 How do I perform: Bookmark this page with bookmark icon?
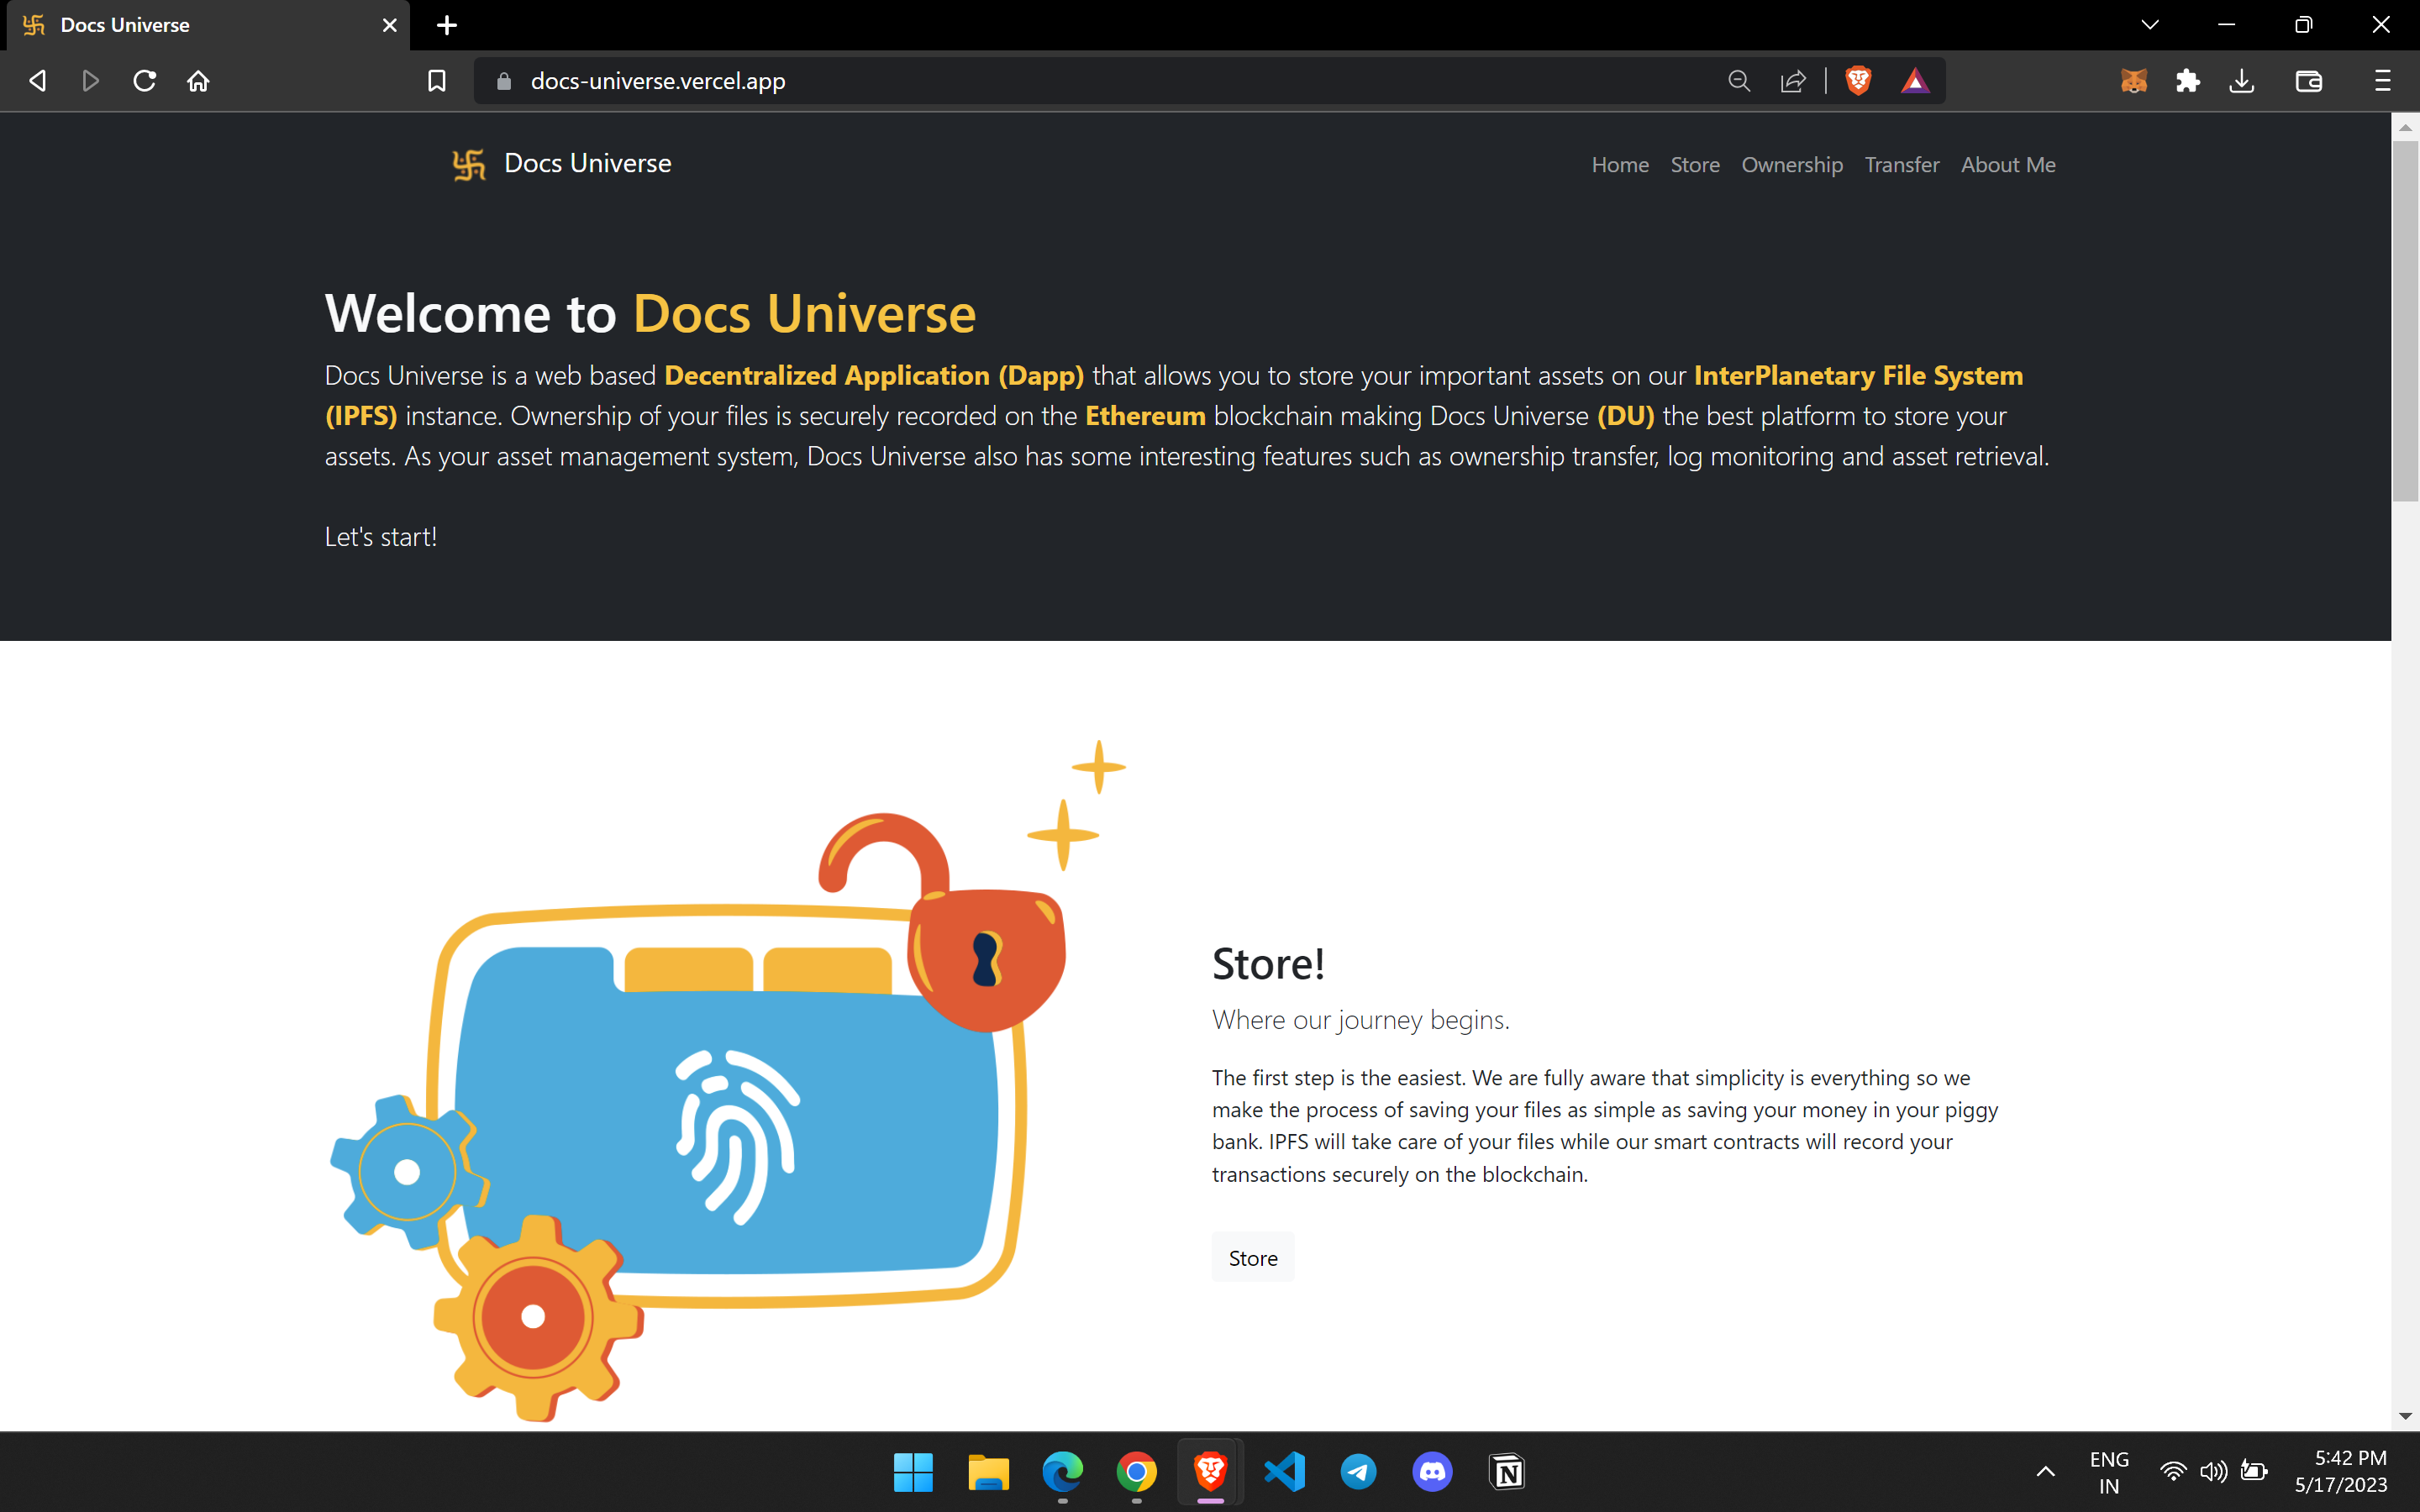[x=437, y=81]
